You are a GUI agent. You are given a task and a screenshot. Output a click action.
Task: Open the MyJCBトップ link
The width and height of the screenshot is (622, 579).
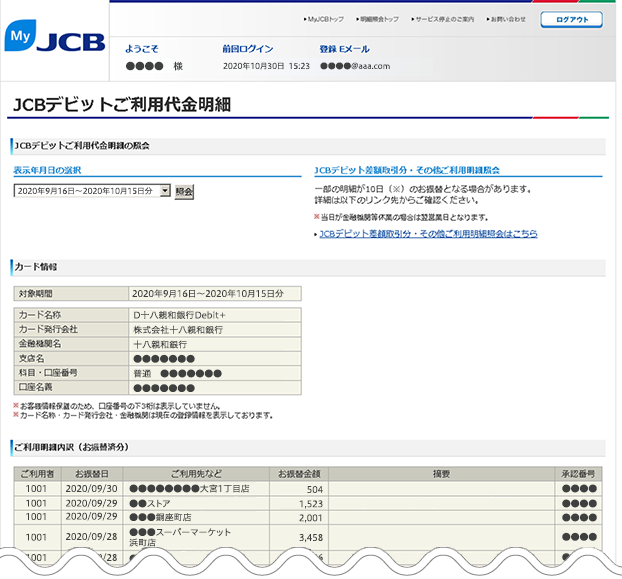pyautogui.click(x=324, y=19)
